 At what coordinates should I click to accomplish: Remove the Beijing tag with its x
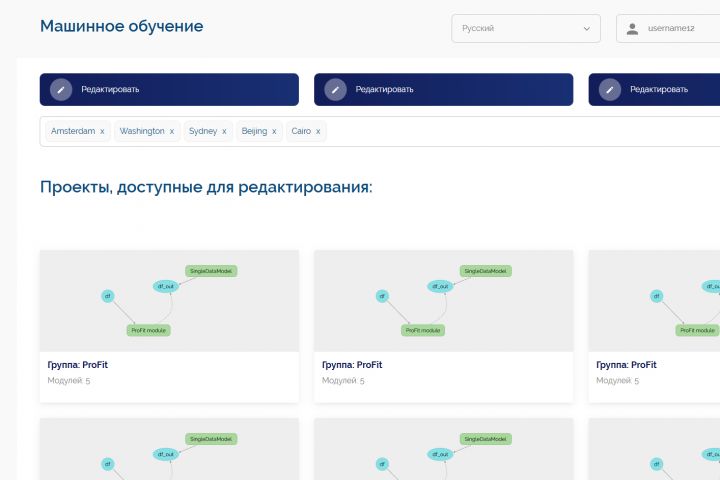tap(274, 131)
